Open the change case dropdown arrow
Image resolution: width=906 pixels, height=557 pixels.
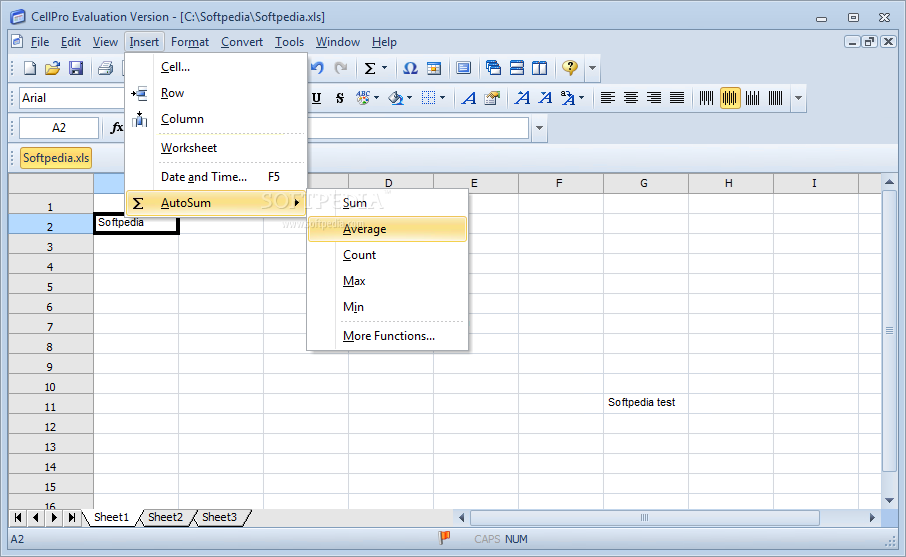[x=581, y=98]
